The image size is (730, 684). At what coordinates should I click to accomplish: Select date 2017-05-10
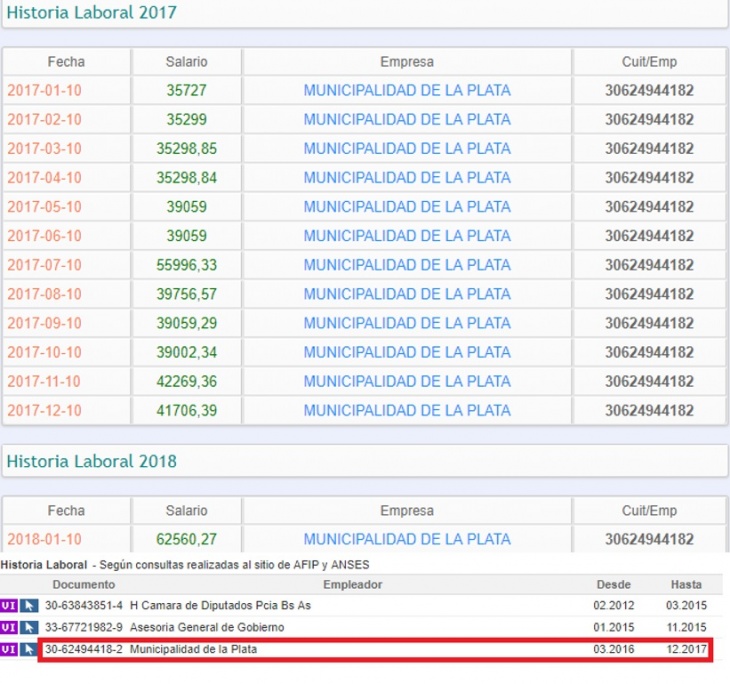44,207
